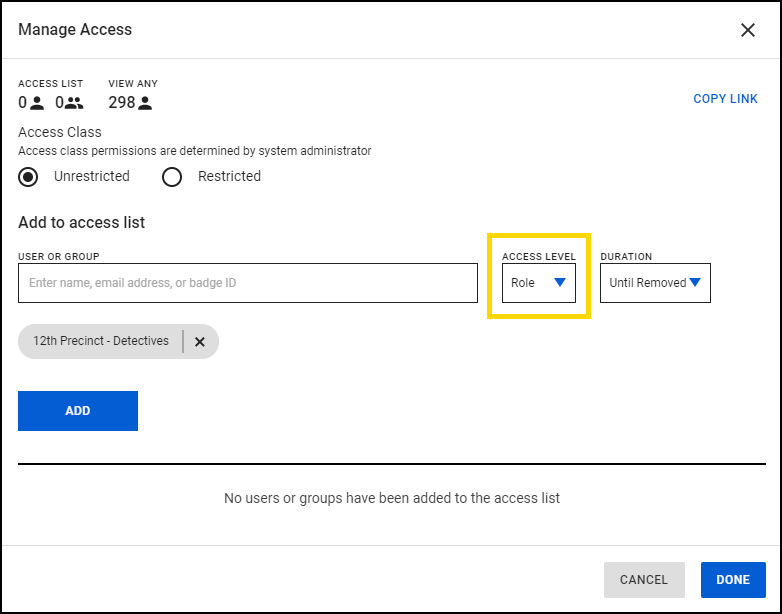Click the empty access list message
782x614 pixels.
pos(391,498)
